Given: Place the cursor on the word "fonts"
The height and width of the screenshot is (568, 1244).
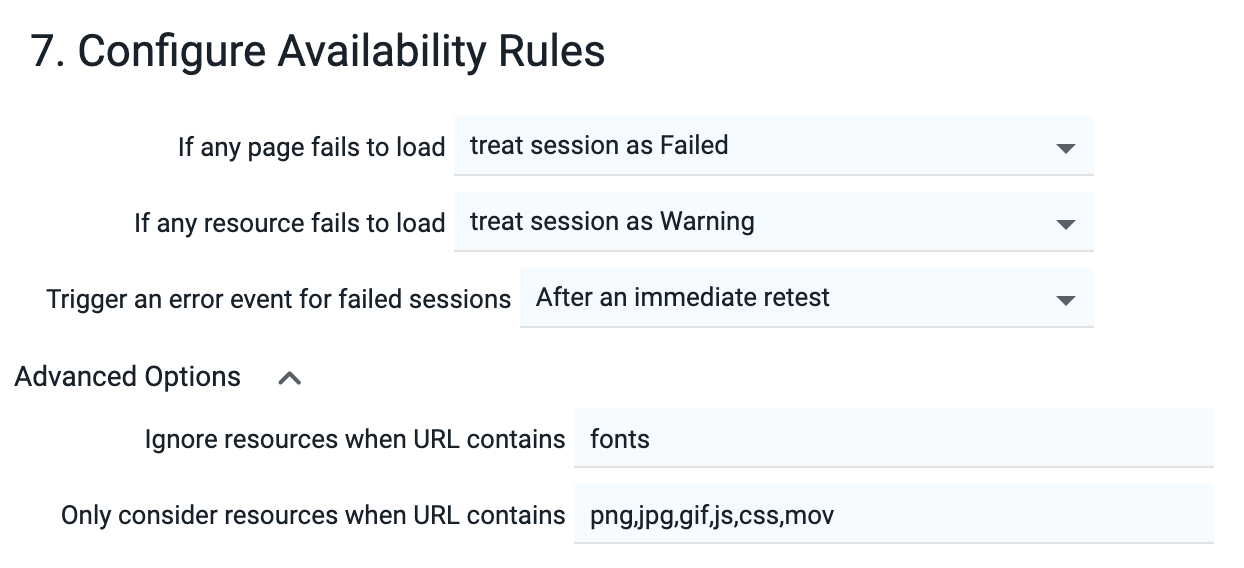Looking at the screenshot, I should [x=620, y=439].
